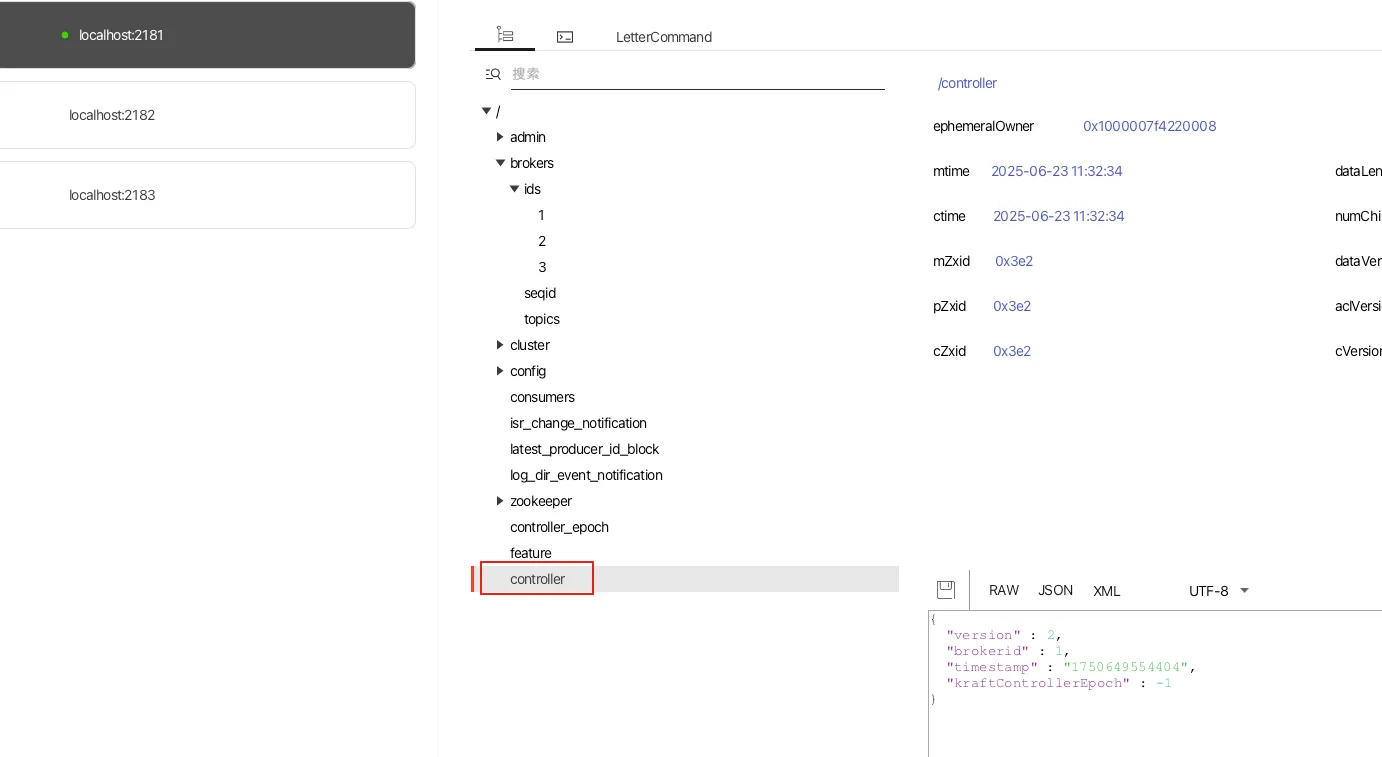The width and height of the screenshot is (1382, 757).
Task: Save node data with the floppy disk icon
Action: tap(945, 590)
